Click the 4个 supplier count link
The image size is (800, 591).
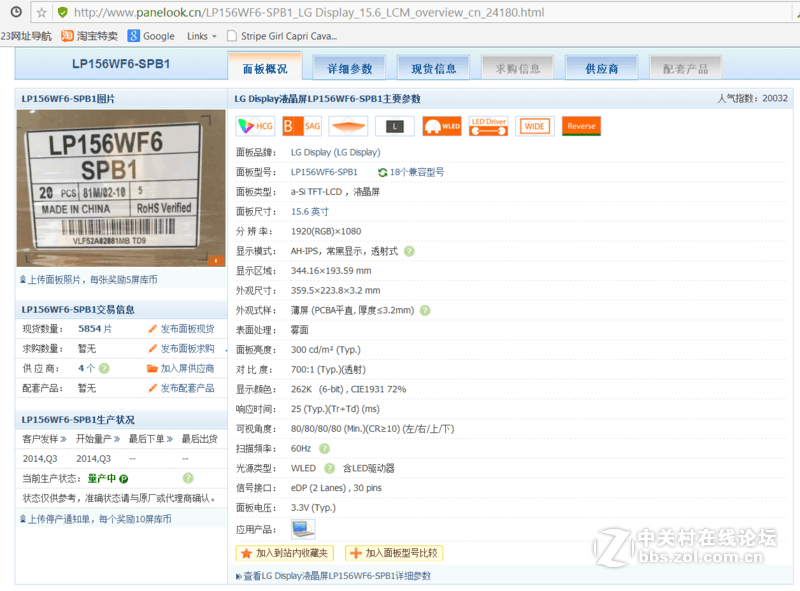pyautogui.click(x=87, y=368)
